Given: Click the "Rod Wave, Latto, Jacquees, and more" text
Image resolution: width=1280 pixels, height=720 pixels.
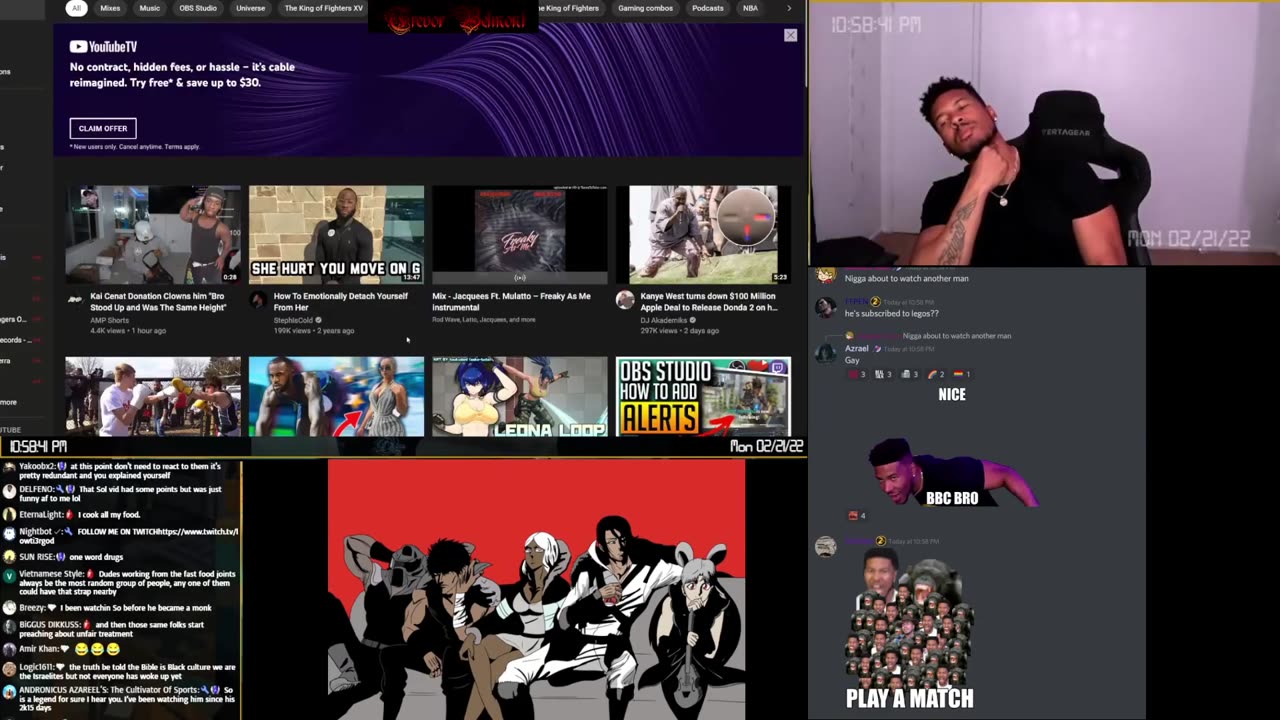Looking at the screenshot, I should point(484,320).
